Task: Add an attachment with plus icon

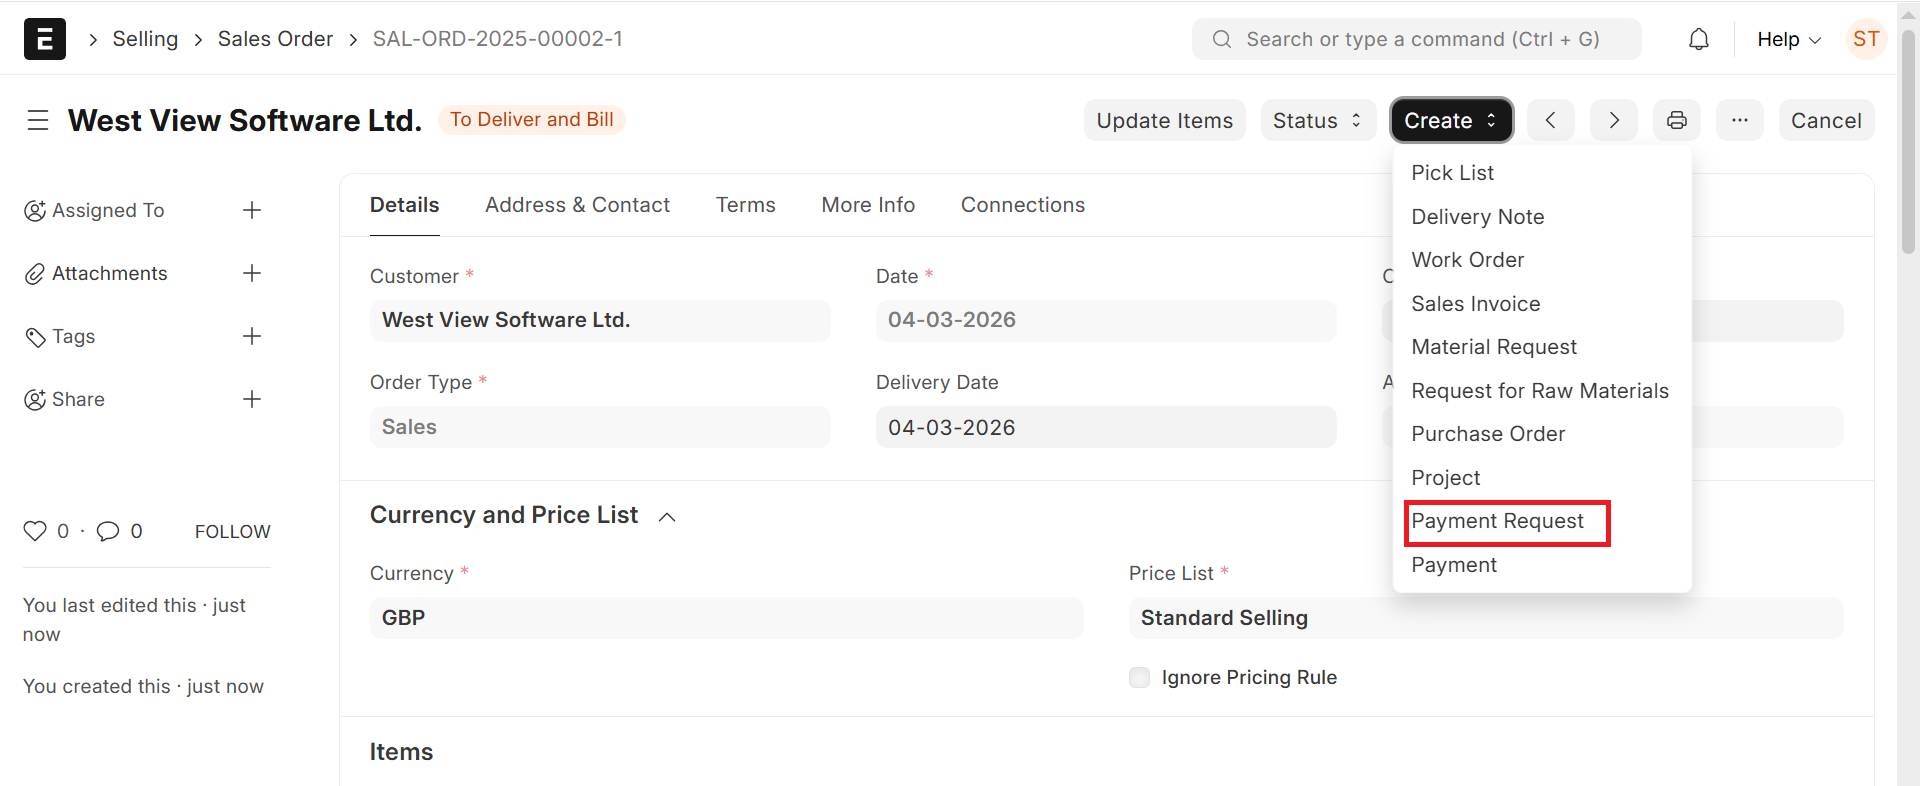Action: pyautogui.click(x=252, y=273)
